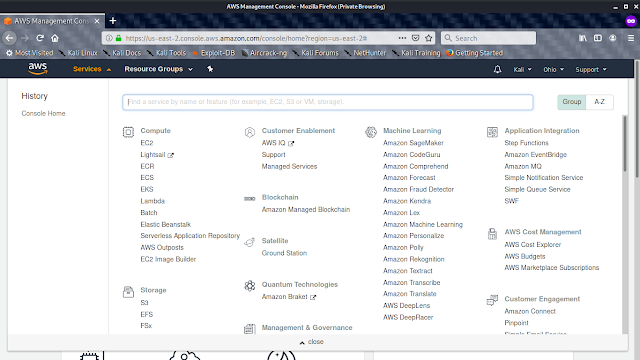The width and height of the screenshot is (640, 360).
Task: Open the Firefox library icon
Action: point(582,38)
